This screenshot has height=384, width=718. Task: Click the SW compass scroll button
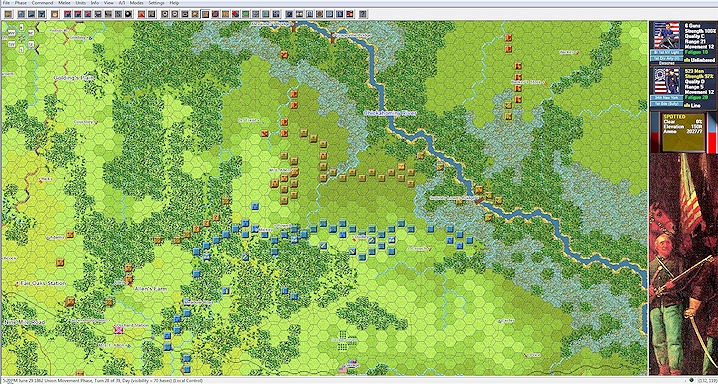click(11, 43)
